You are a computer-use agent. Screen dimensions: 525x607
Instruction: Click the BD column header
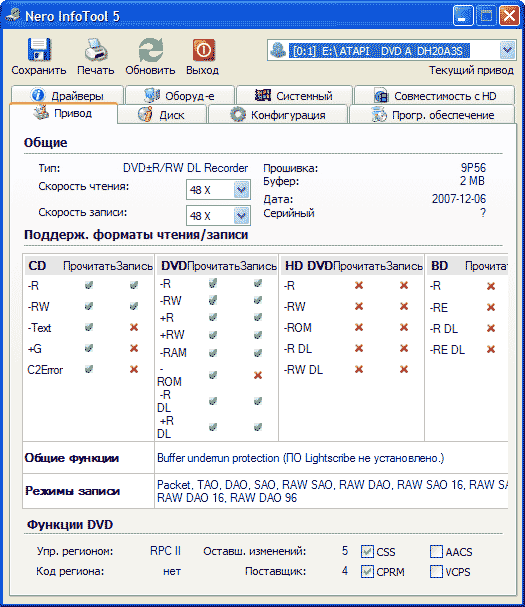(x=439, y=266)
